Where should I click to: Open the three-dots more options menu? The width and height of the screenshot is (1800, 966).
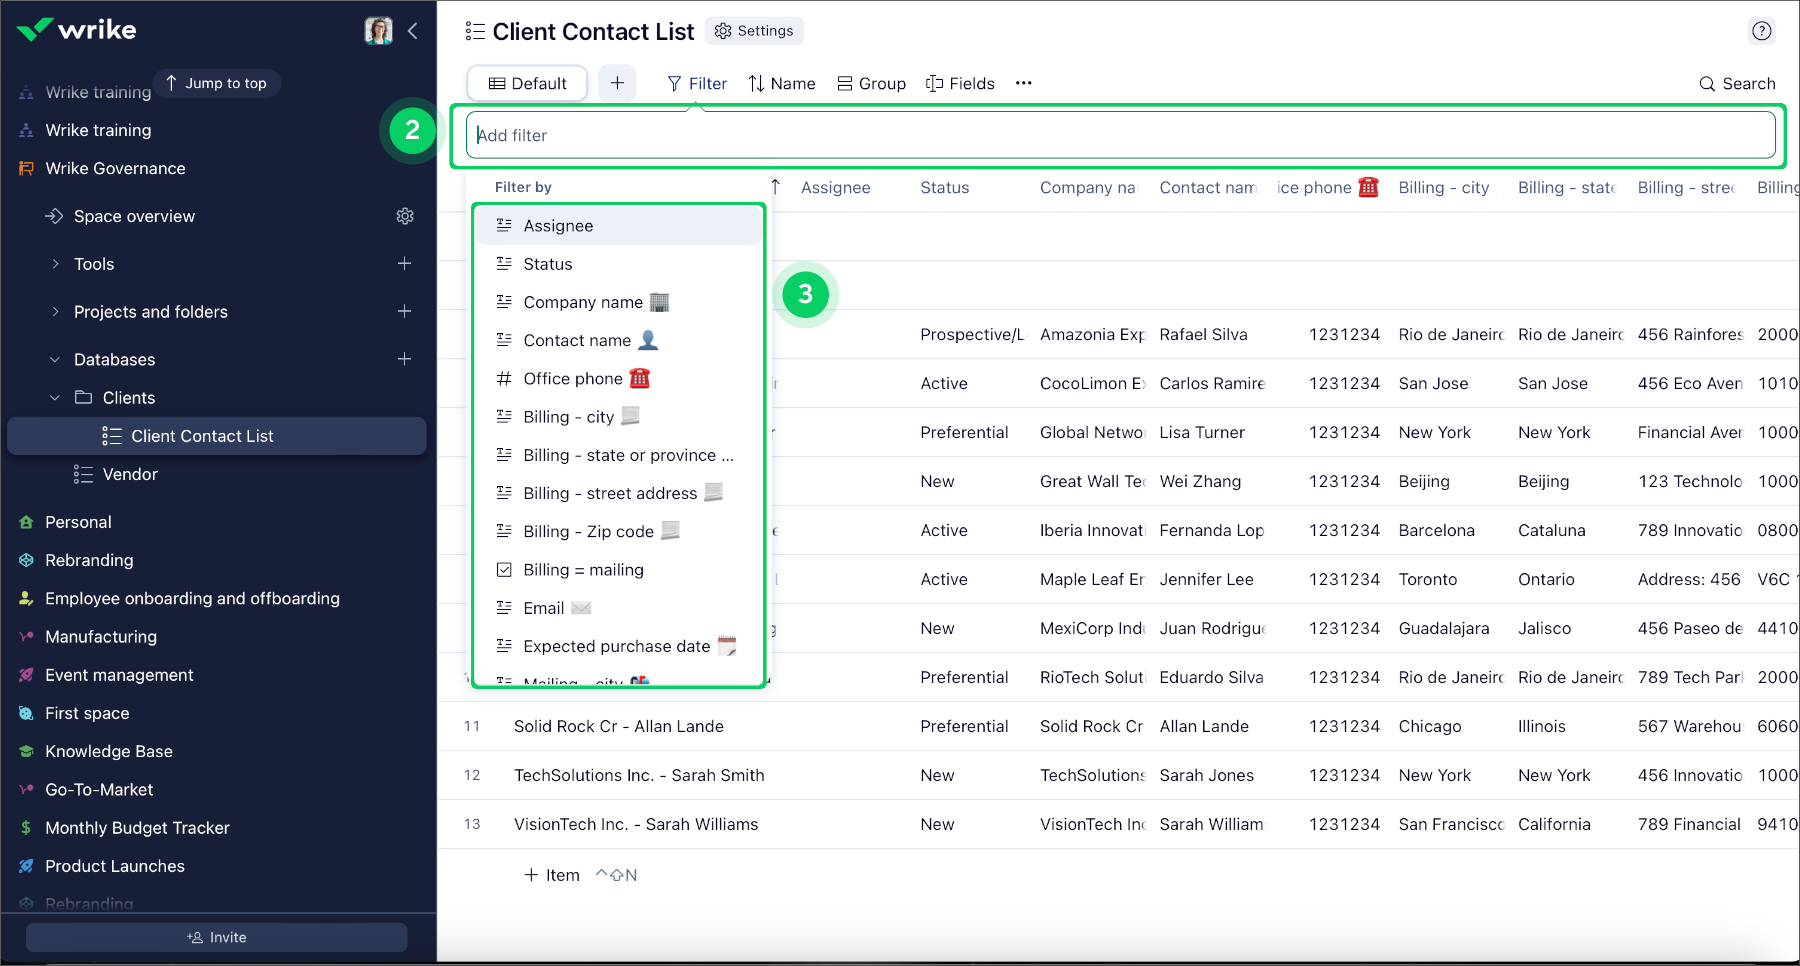coord(1023,83)
